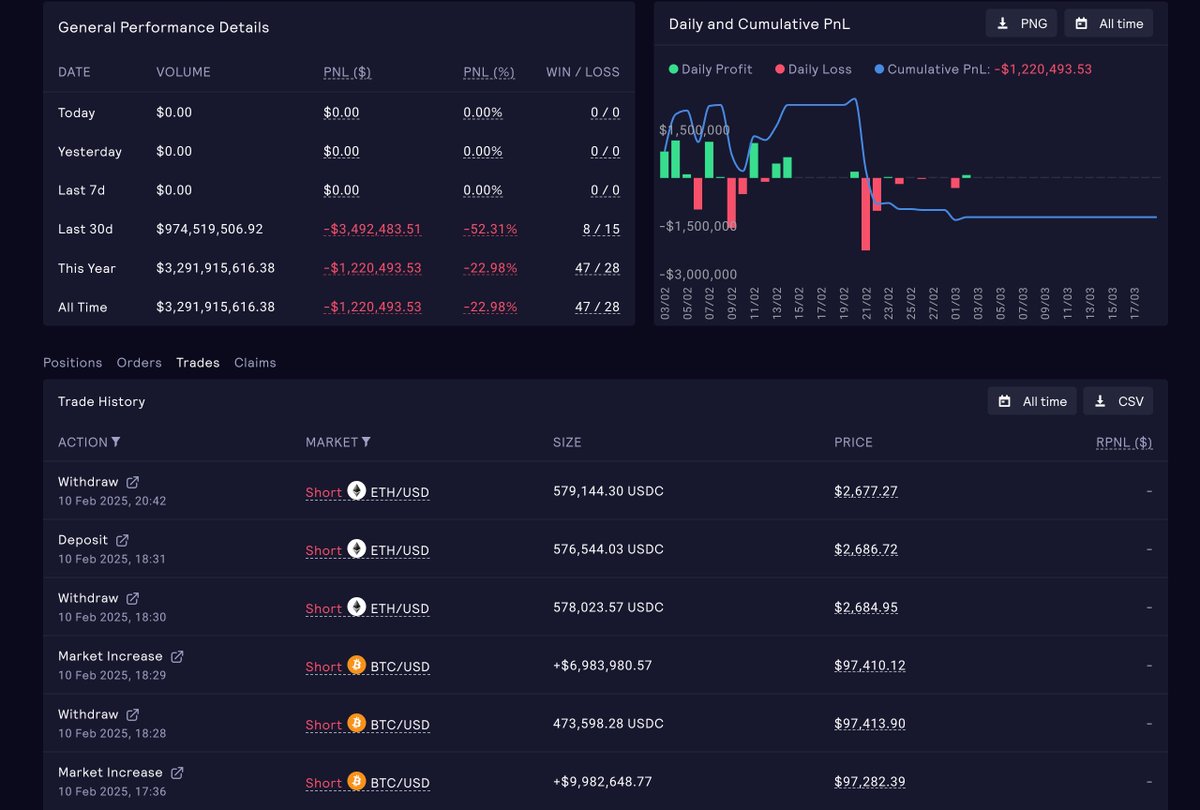1200x810 pixels.
Task: Switch to the Positions tab
Action: [x=72, y=362]
